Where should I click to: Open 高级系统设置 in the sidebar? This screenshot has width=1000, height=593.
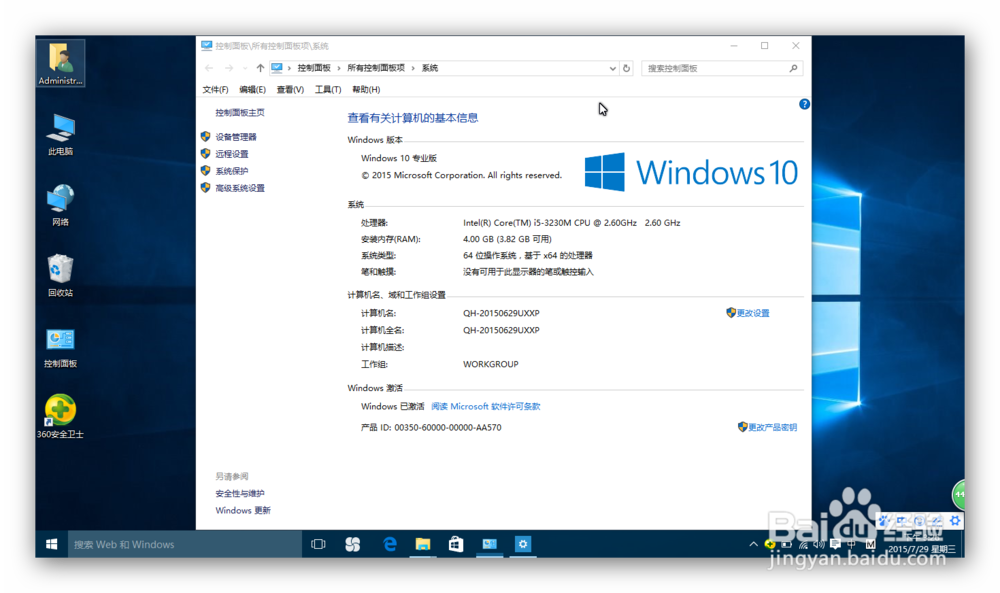(240, 189)
